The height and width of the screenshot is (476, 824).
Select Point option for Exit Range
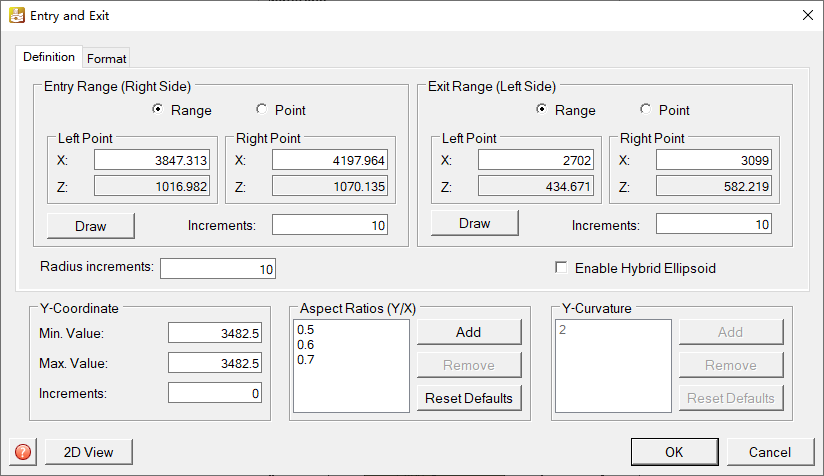(x=645, y=109)
